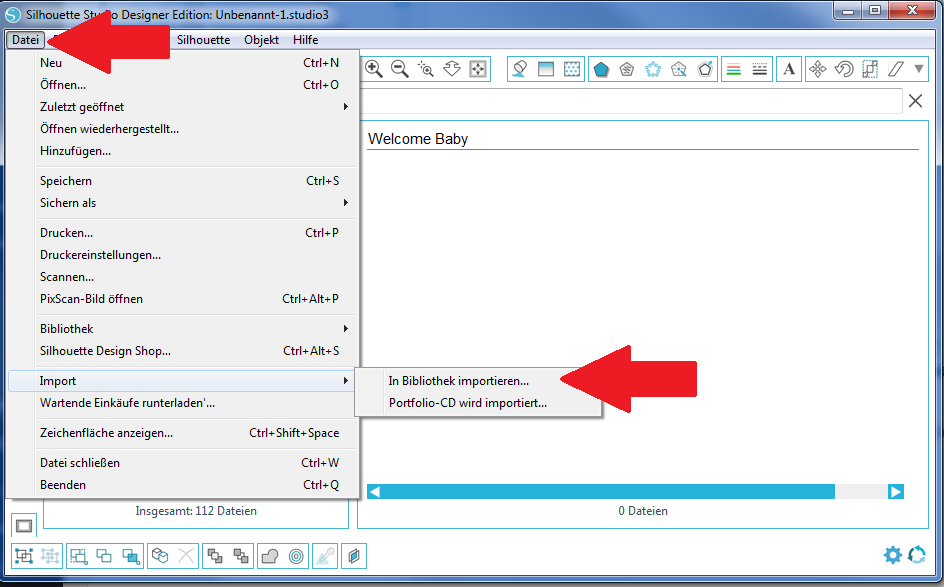Open the transform tools dropdown arrow

pos(920,69)
